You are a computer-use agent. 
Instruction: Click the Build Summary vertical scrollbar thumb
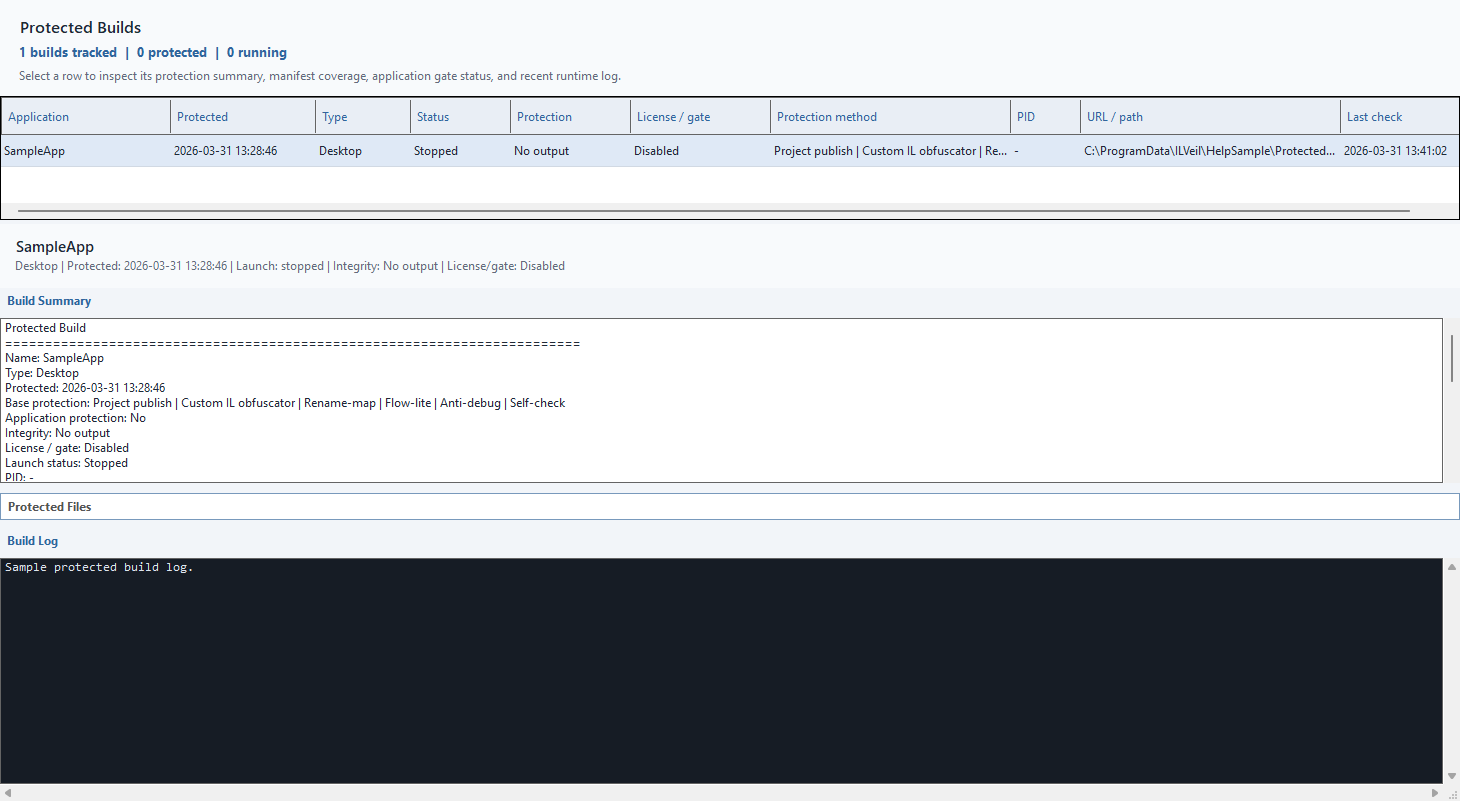tap(1451, 358)
